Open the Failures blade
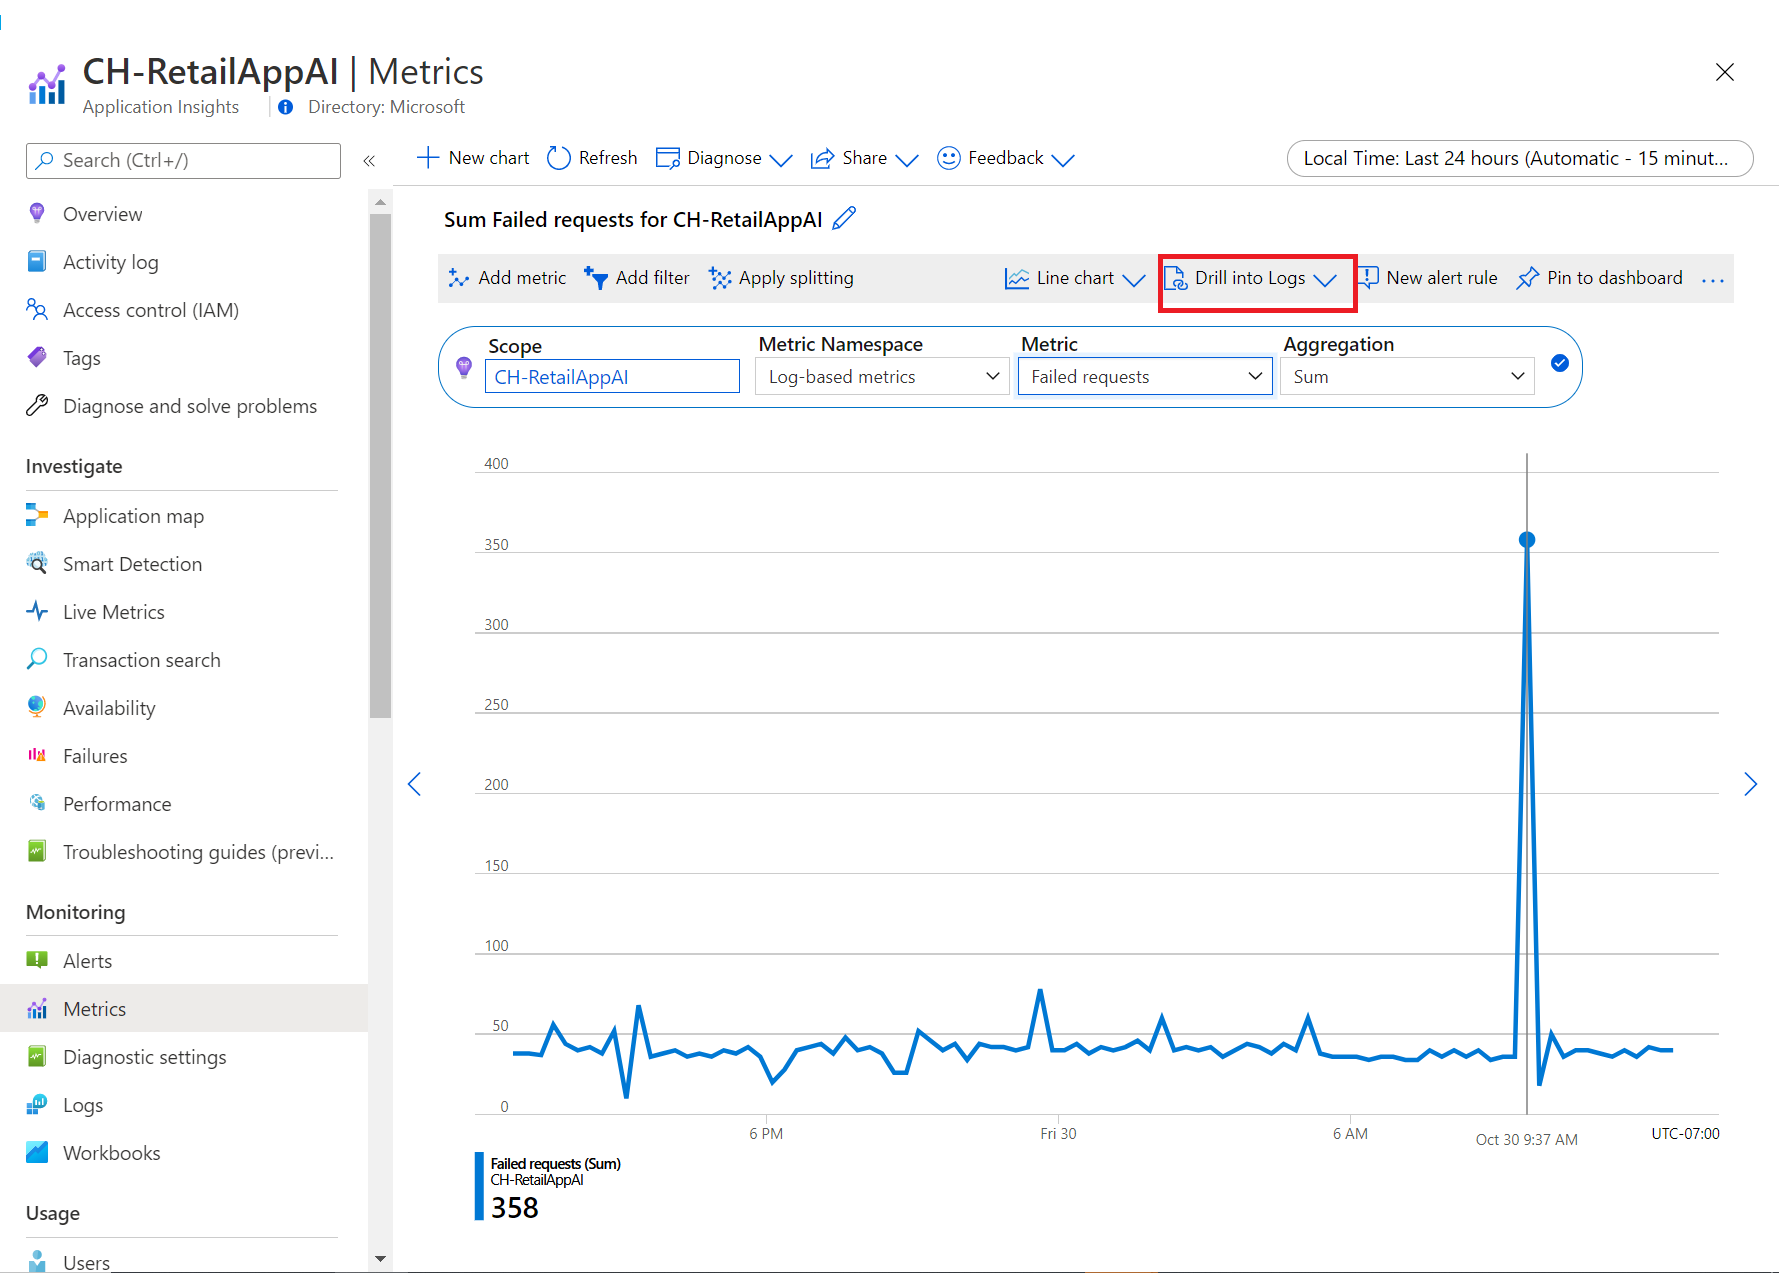The height and width of the screenshot is (1273, 1779). point(94,755)
